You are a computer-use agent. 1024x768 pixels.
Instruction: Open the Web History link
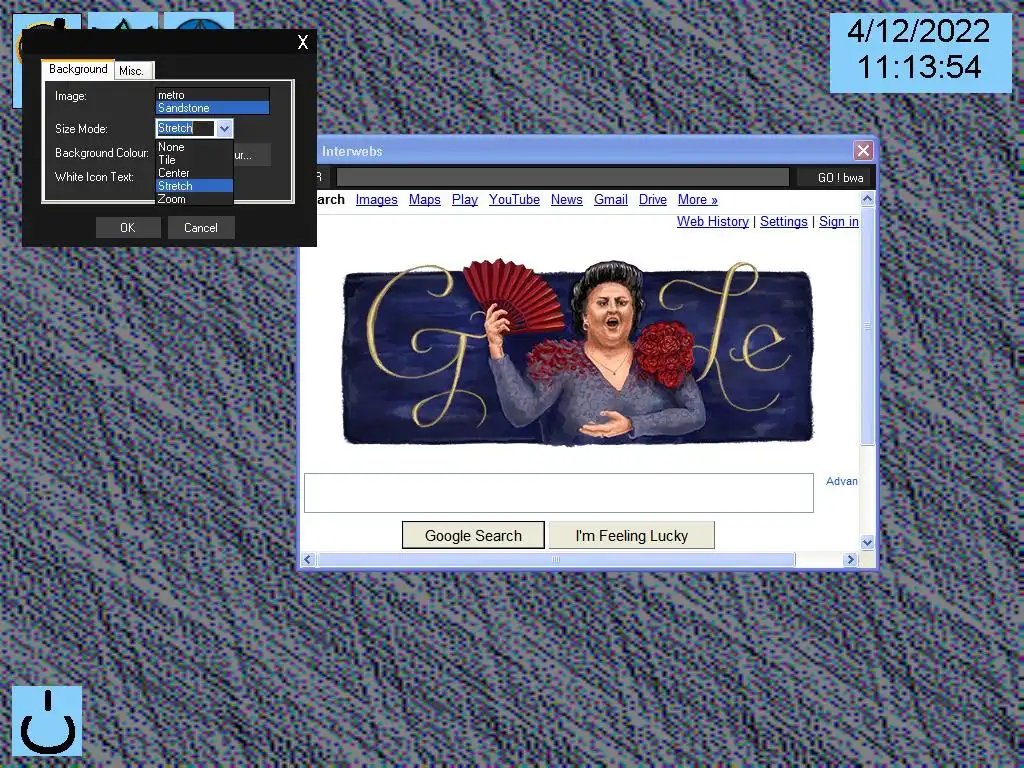(x=712, y=221)
